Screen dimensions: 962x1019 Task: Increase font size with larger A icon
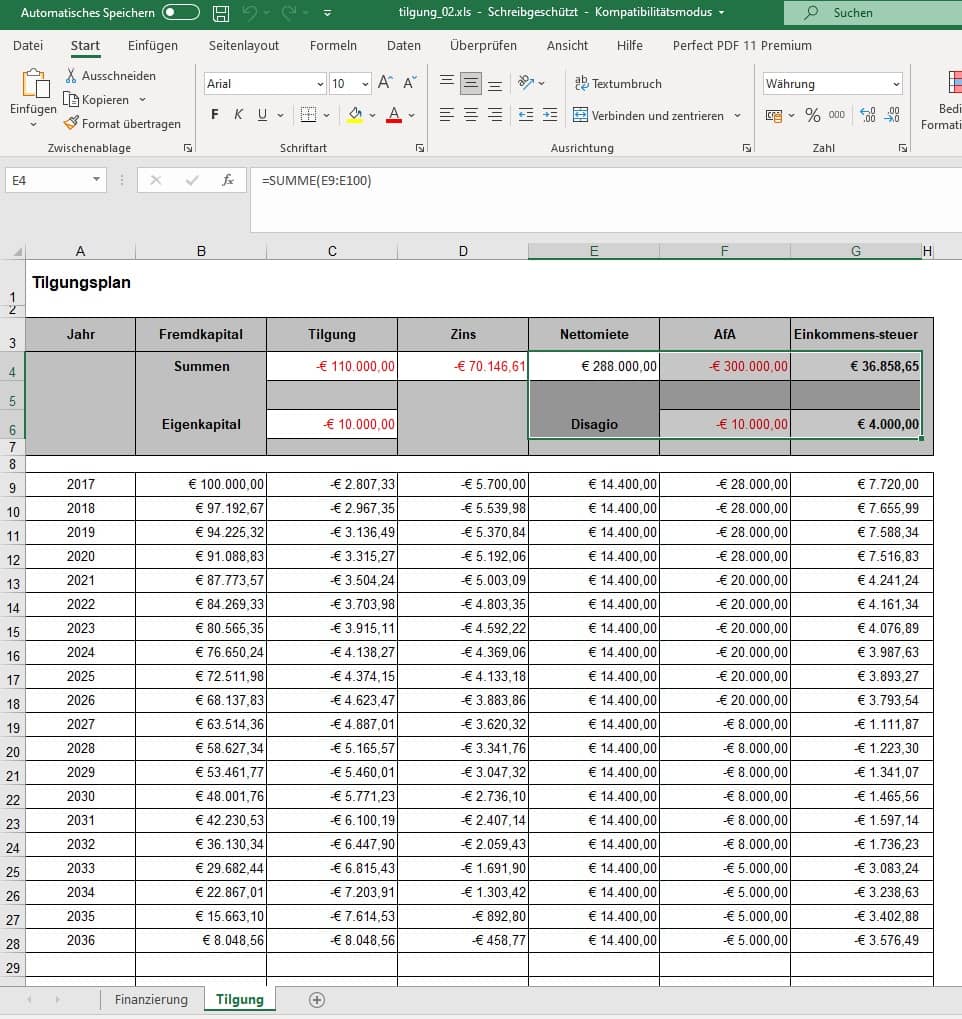tap(385, 84)
